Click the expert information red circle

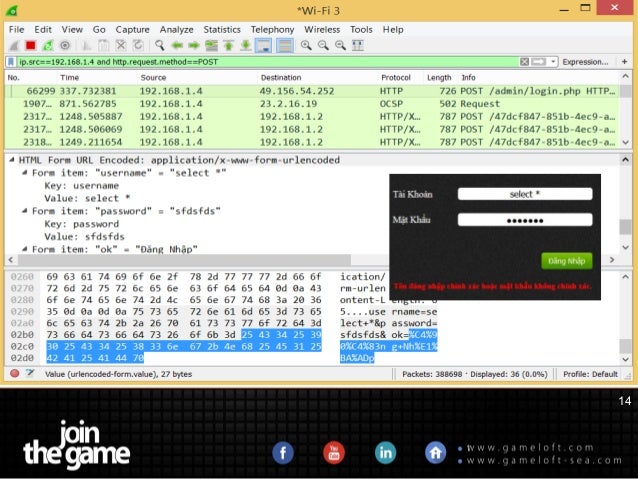(x=15, y=374)
